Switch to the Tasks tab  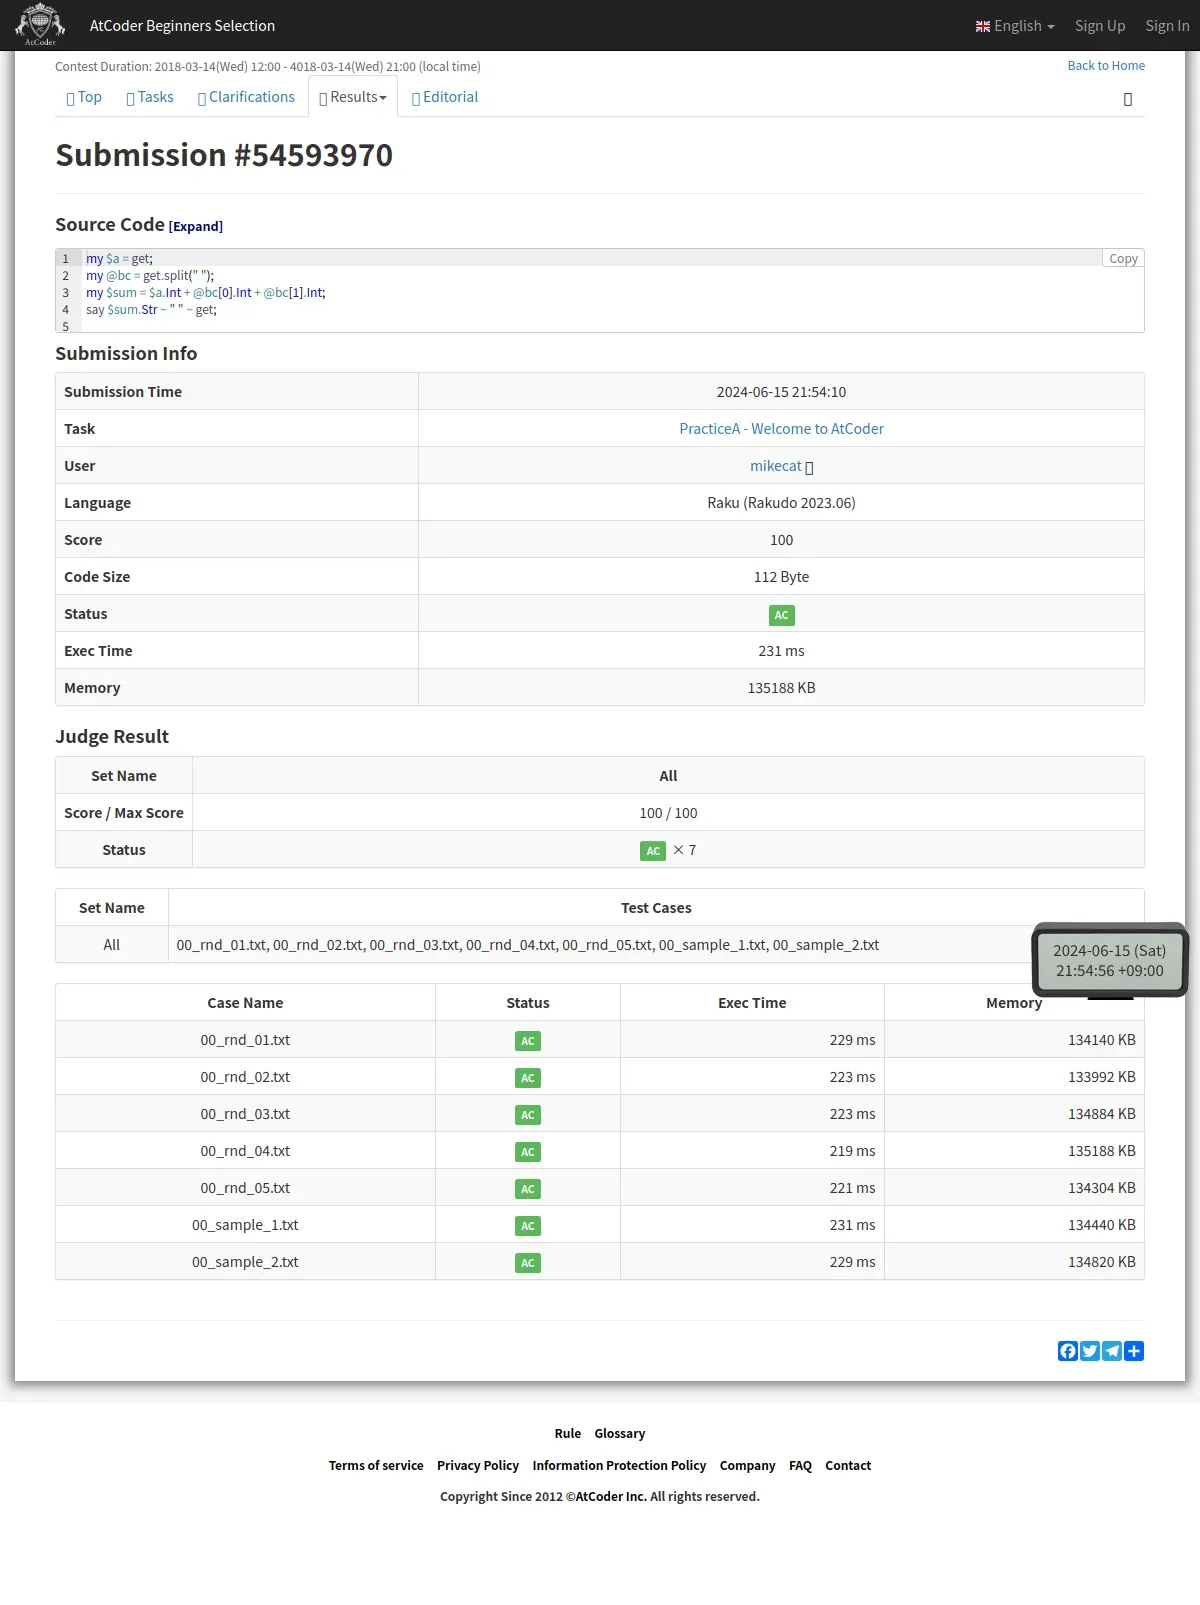pyautogui.click(x=150, y=97)
